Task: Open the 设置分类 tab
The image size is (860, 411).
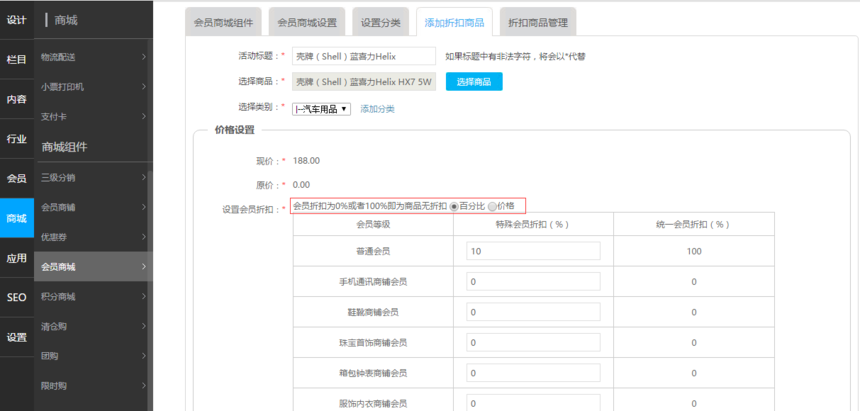Action: [380, 22]
